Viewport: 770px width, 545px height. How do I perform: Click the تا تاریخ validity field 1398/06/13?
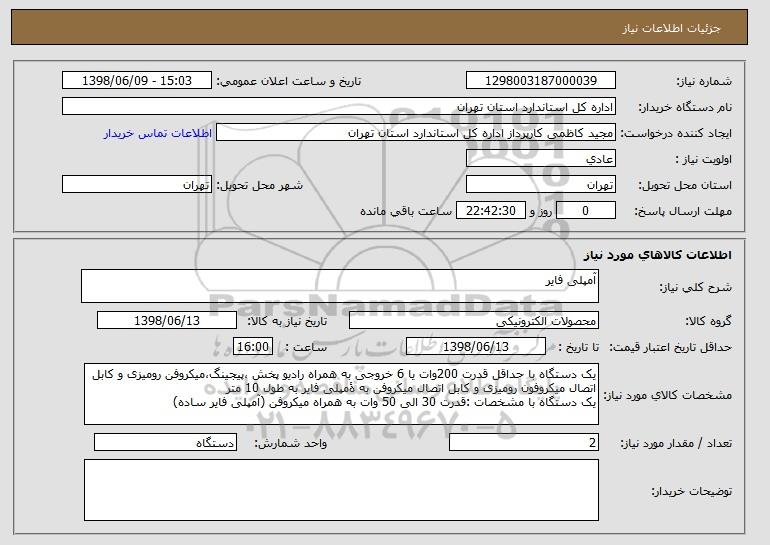(x=476, y=347)
